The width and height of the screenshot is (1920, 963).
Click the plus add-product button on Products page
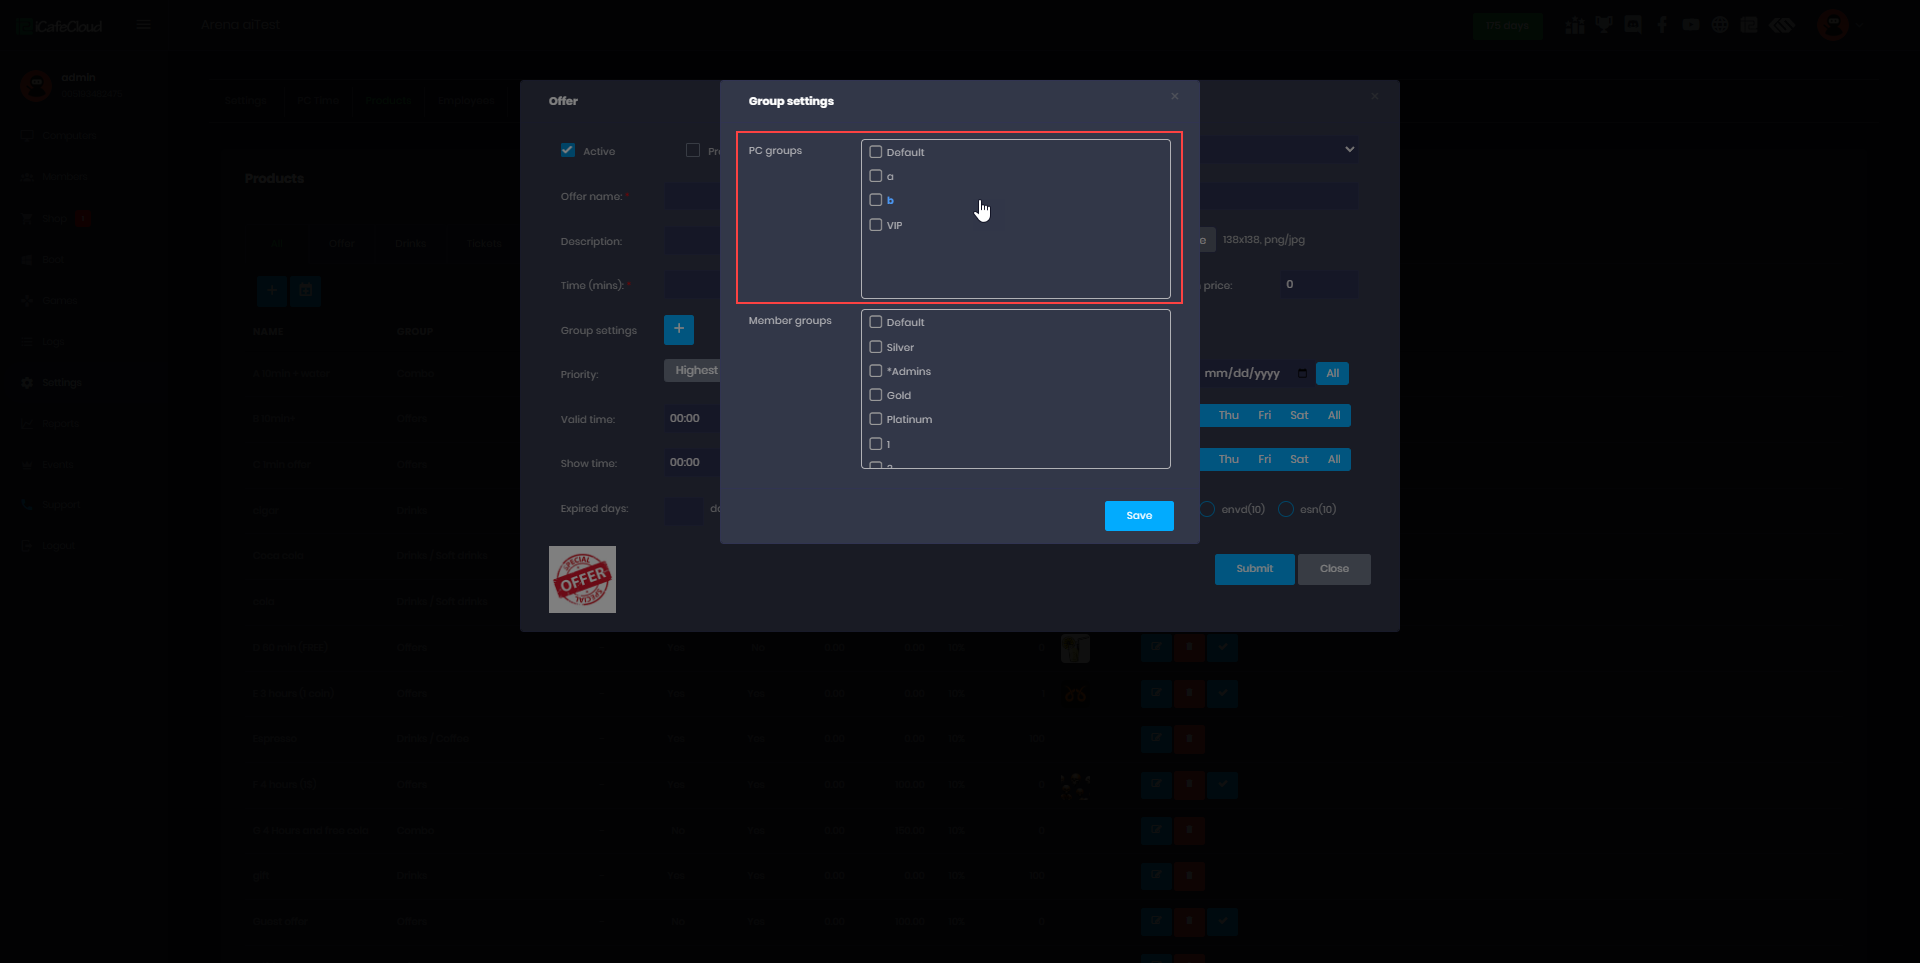[x=271, y=291]
